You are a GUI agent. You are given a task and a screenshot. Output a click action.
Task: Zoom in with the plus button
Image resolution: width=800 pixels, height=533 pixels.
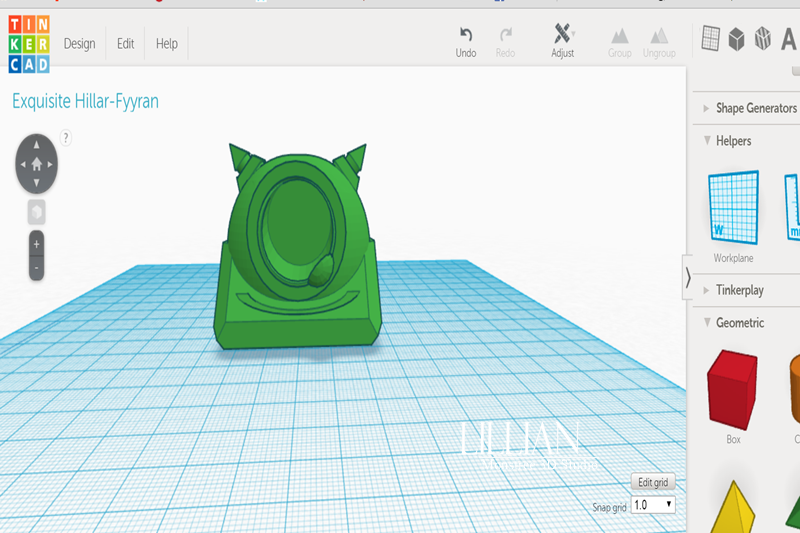point(36,244)
